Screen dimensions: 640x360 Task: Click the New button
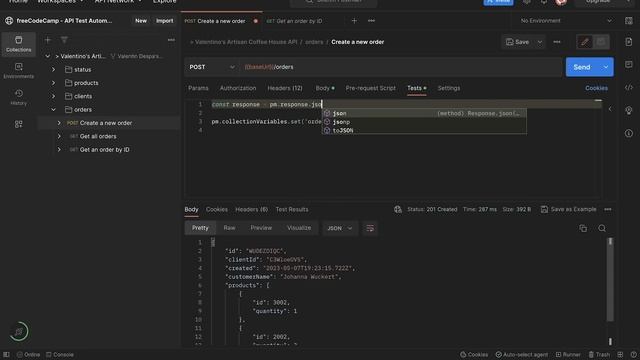point(141,21)
